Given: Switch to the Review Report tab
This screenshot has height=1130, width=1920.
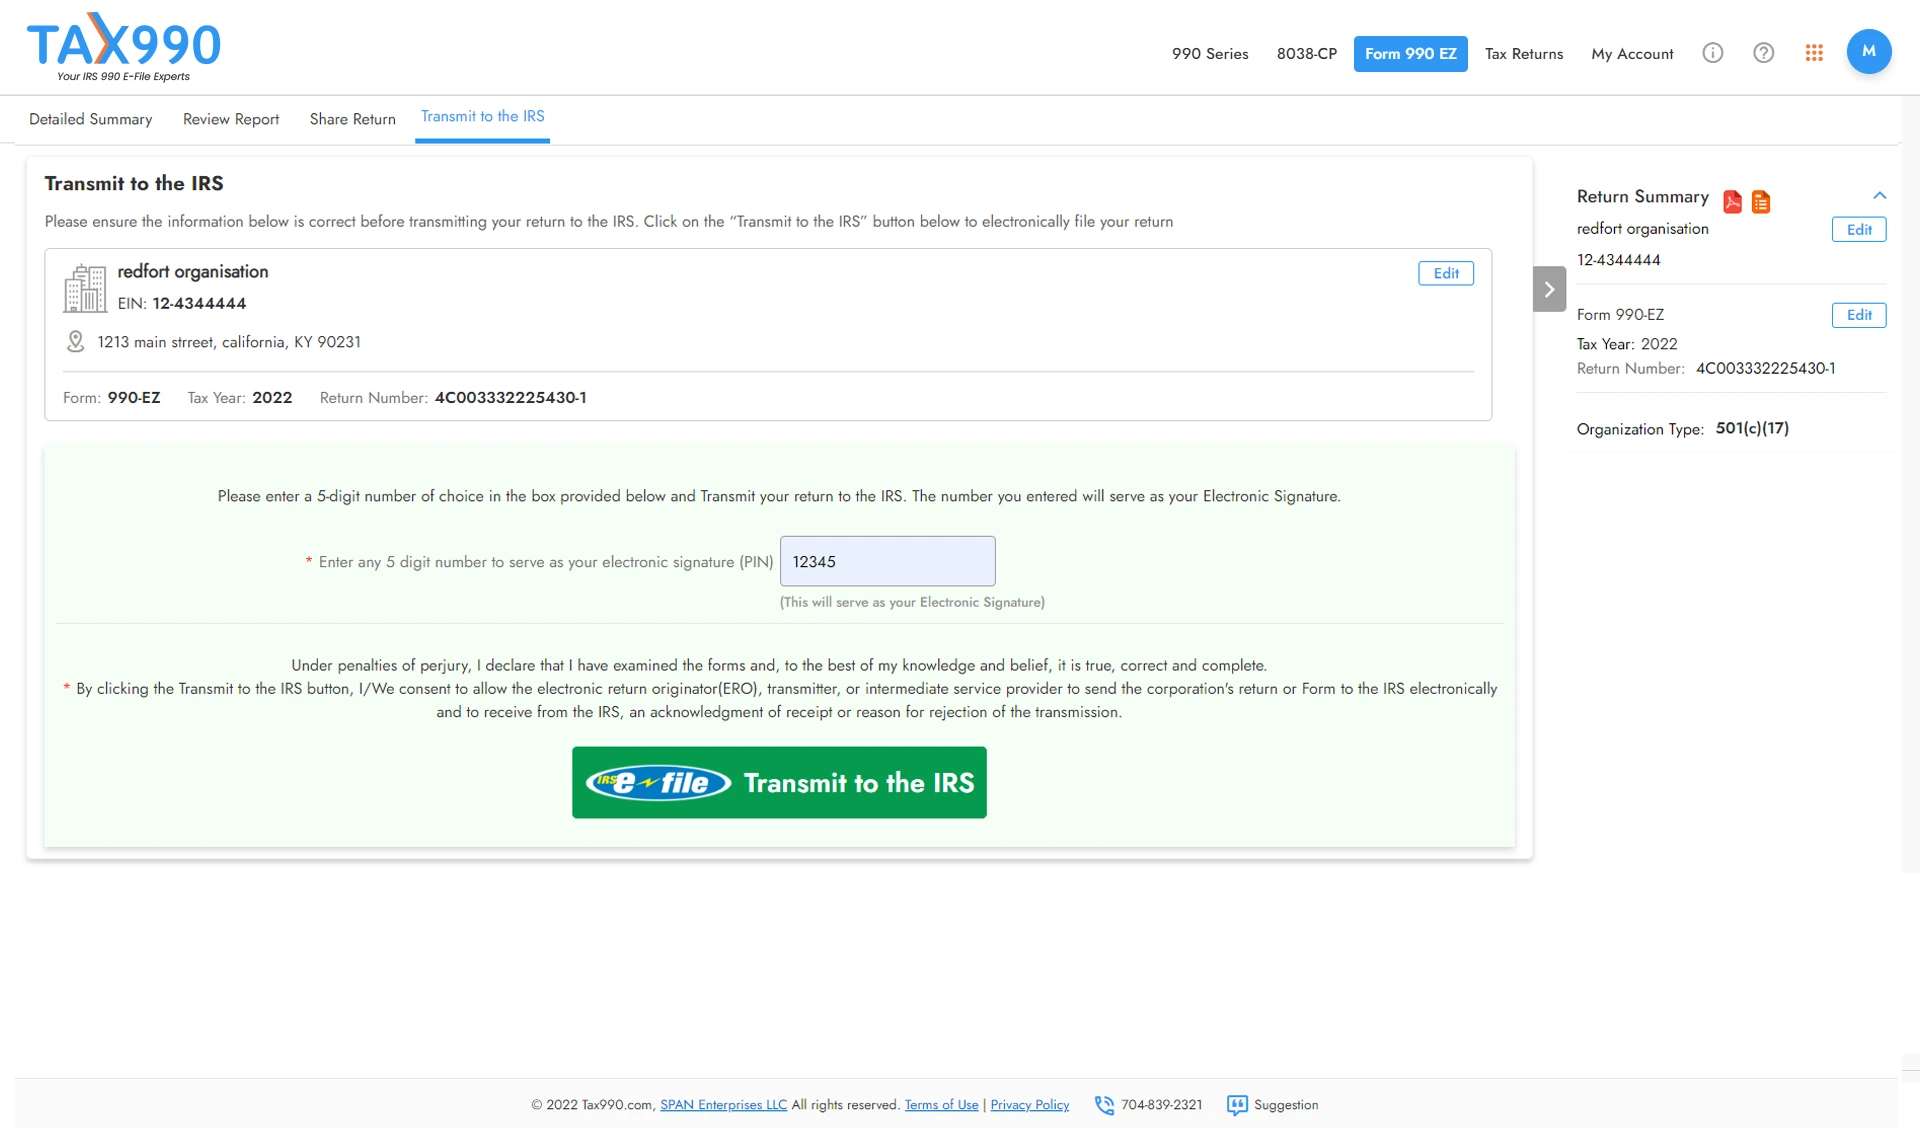Looking at the screenshot, I should point(231,119).
